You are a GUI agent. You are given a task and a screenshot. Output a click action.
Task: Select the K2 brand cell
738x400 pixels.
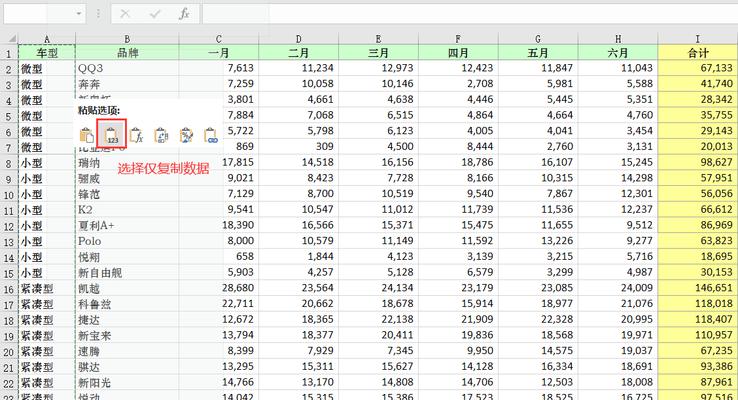[x=127, y=210]
